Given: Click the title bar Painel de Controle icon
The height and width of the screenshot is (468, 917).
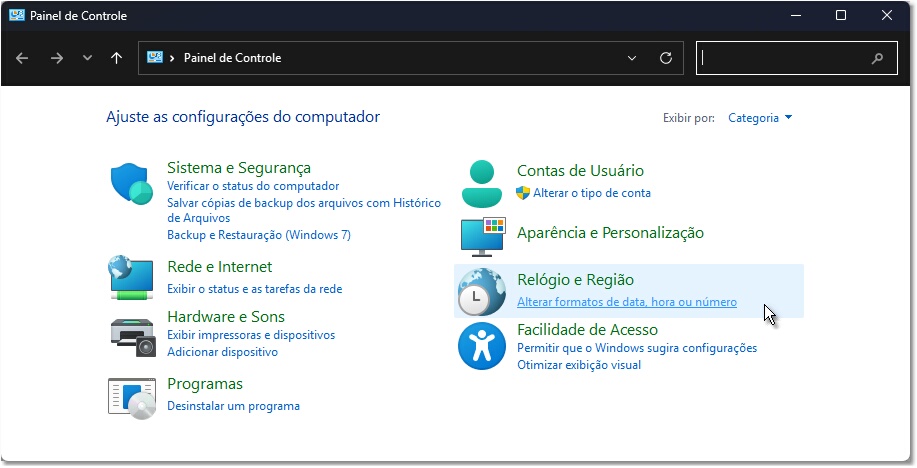Looking at the screenshot, I should (x=16, y=15).
